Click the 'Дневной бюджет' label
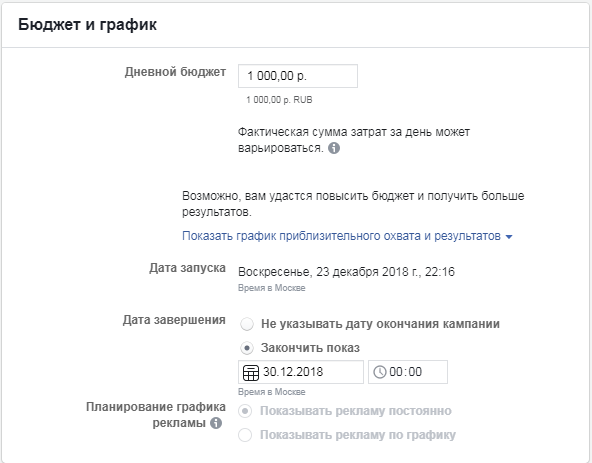This screenshot has height=463, width=592. [x=175, y=72]
